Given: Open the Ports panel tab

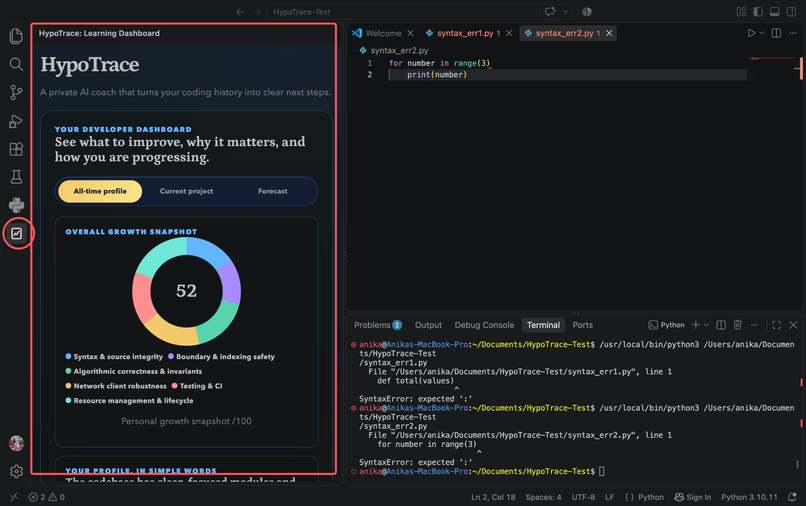Looking at the screenshot, I should point(582,325).
